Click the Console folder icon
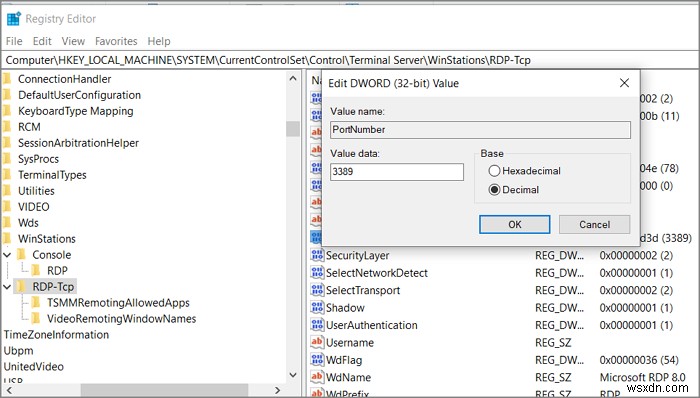700x398 pixels. [x=21, y=254]
